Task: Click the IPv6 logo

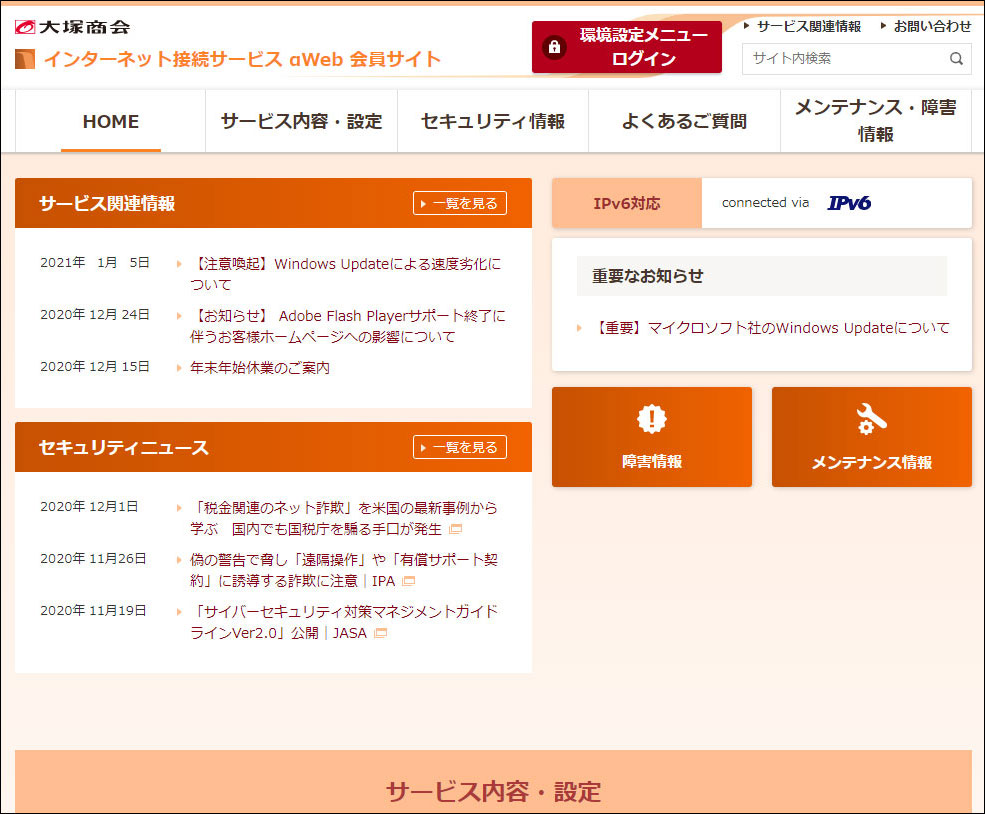Action: point(849,203)
